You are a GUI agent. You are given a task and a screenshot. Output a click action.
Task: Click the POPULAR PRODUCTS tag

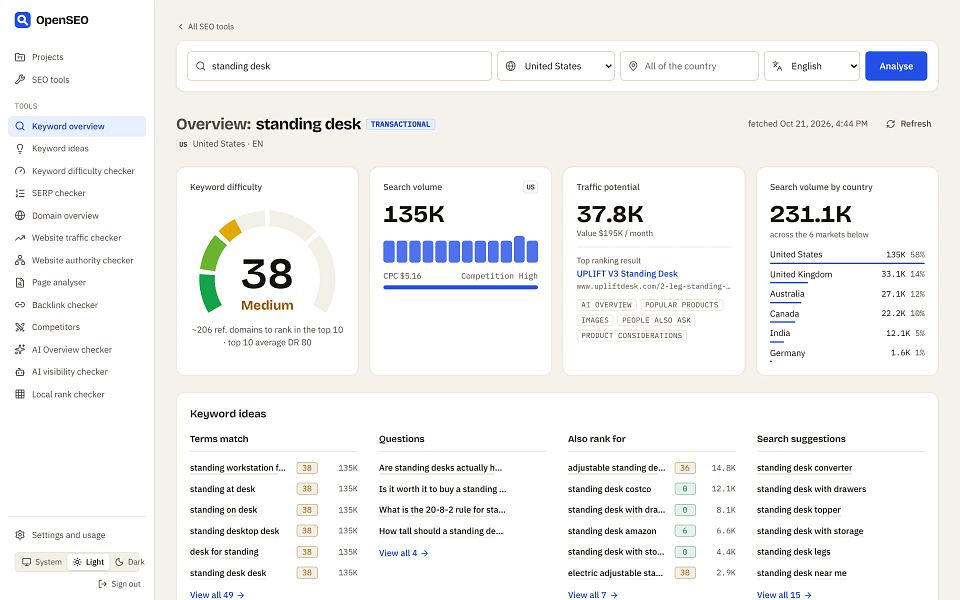pos(681,305)
